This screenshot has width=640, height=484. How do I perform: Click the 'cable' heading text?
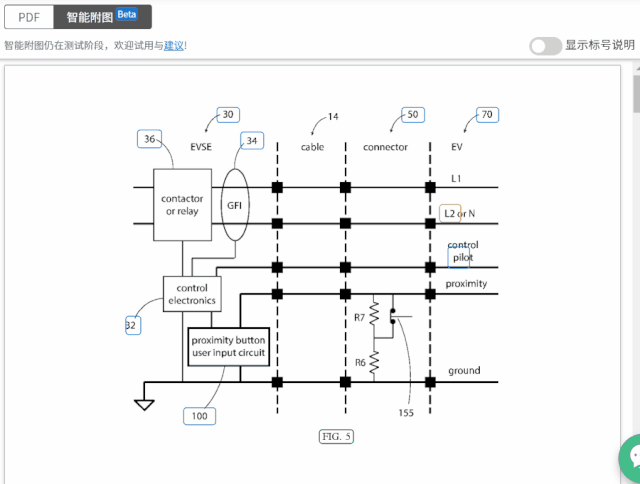click(312, 147)
